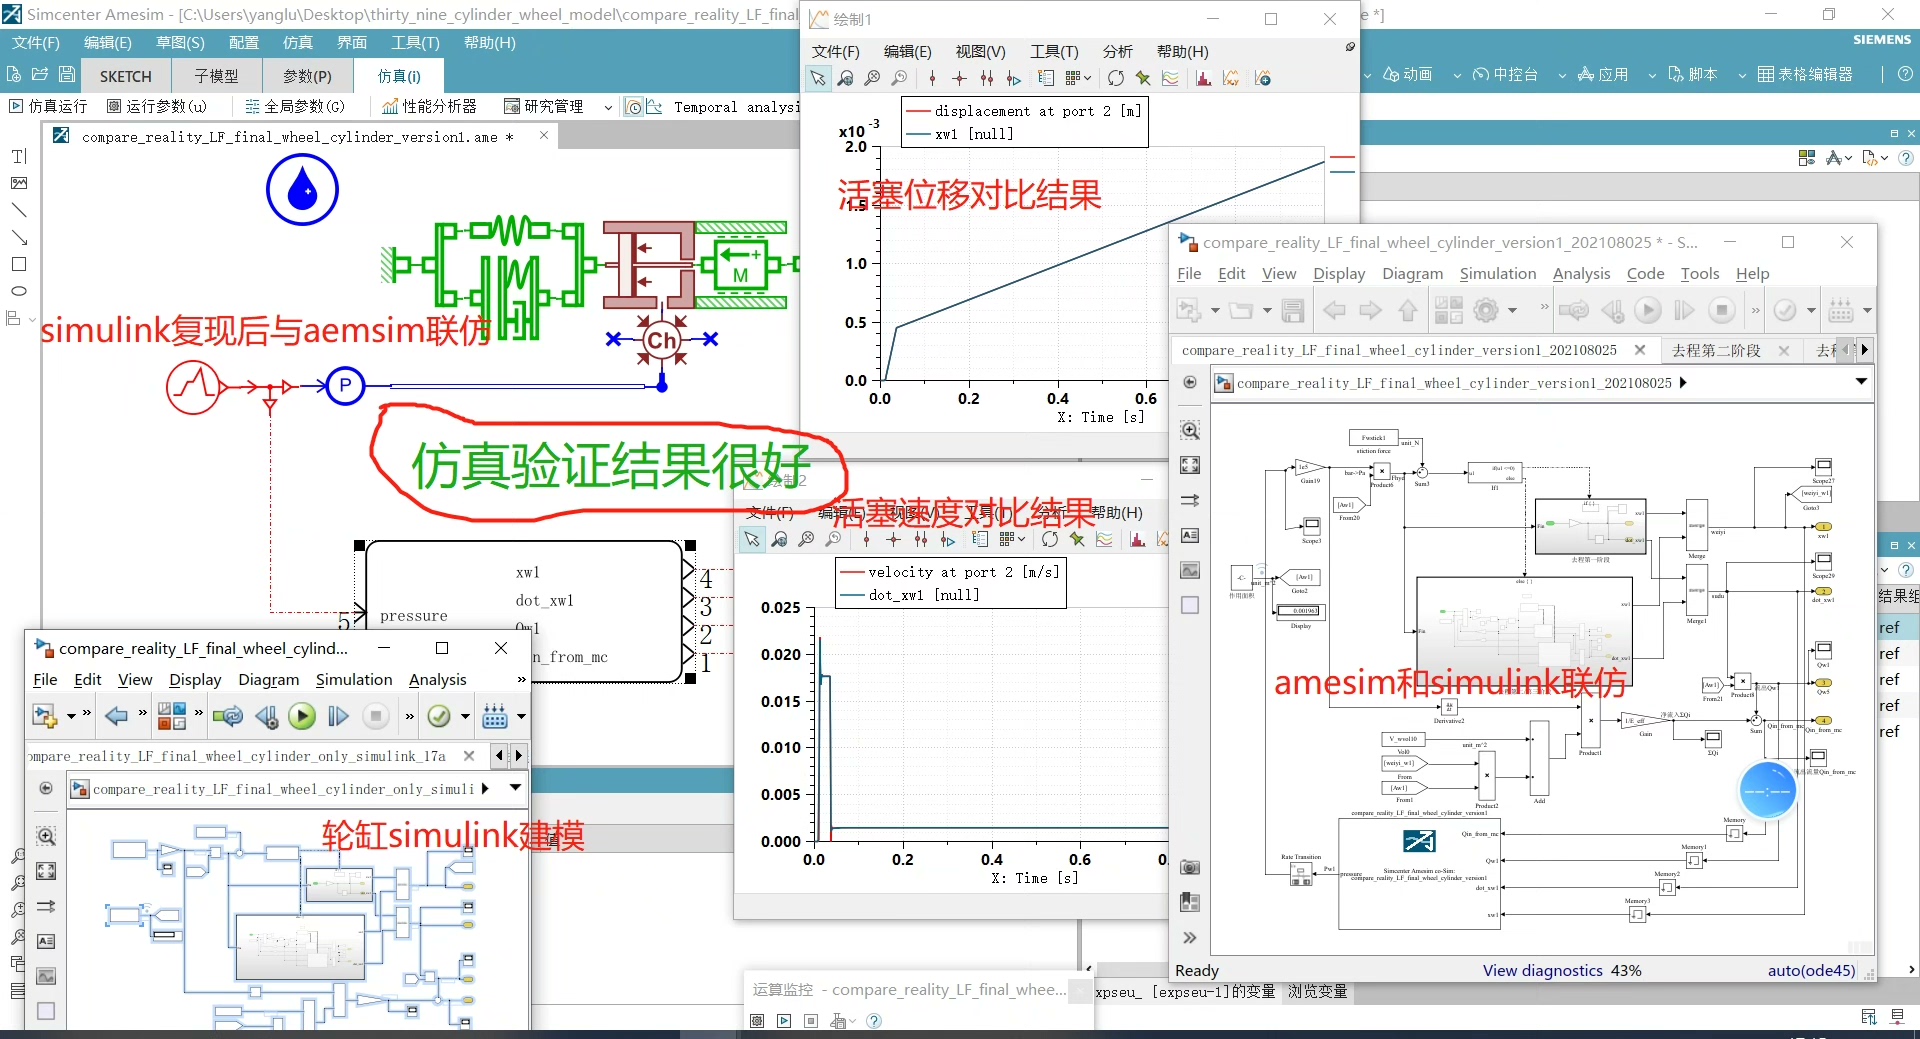Open 帮助(H) menu in Amesim main window
The height and width of the screenshot is (1039, 1920).
(490, 43)
